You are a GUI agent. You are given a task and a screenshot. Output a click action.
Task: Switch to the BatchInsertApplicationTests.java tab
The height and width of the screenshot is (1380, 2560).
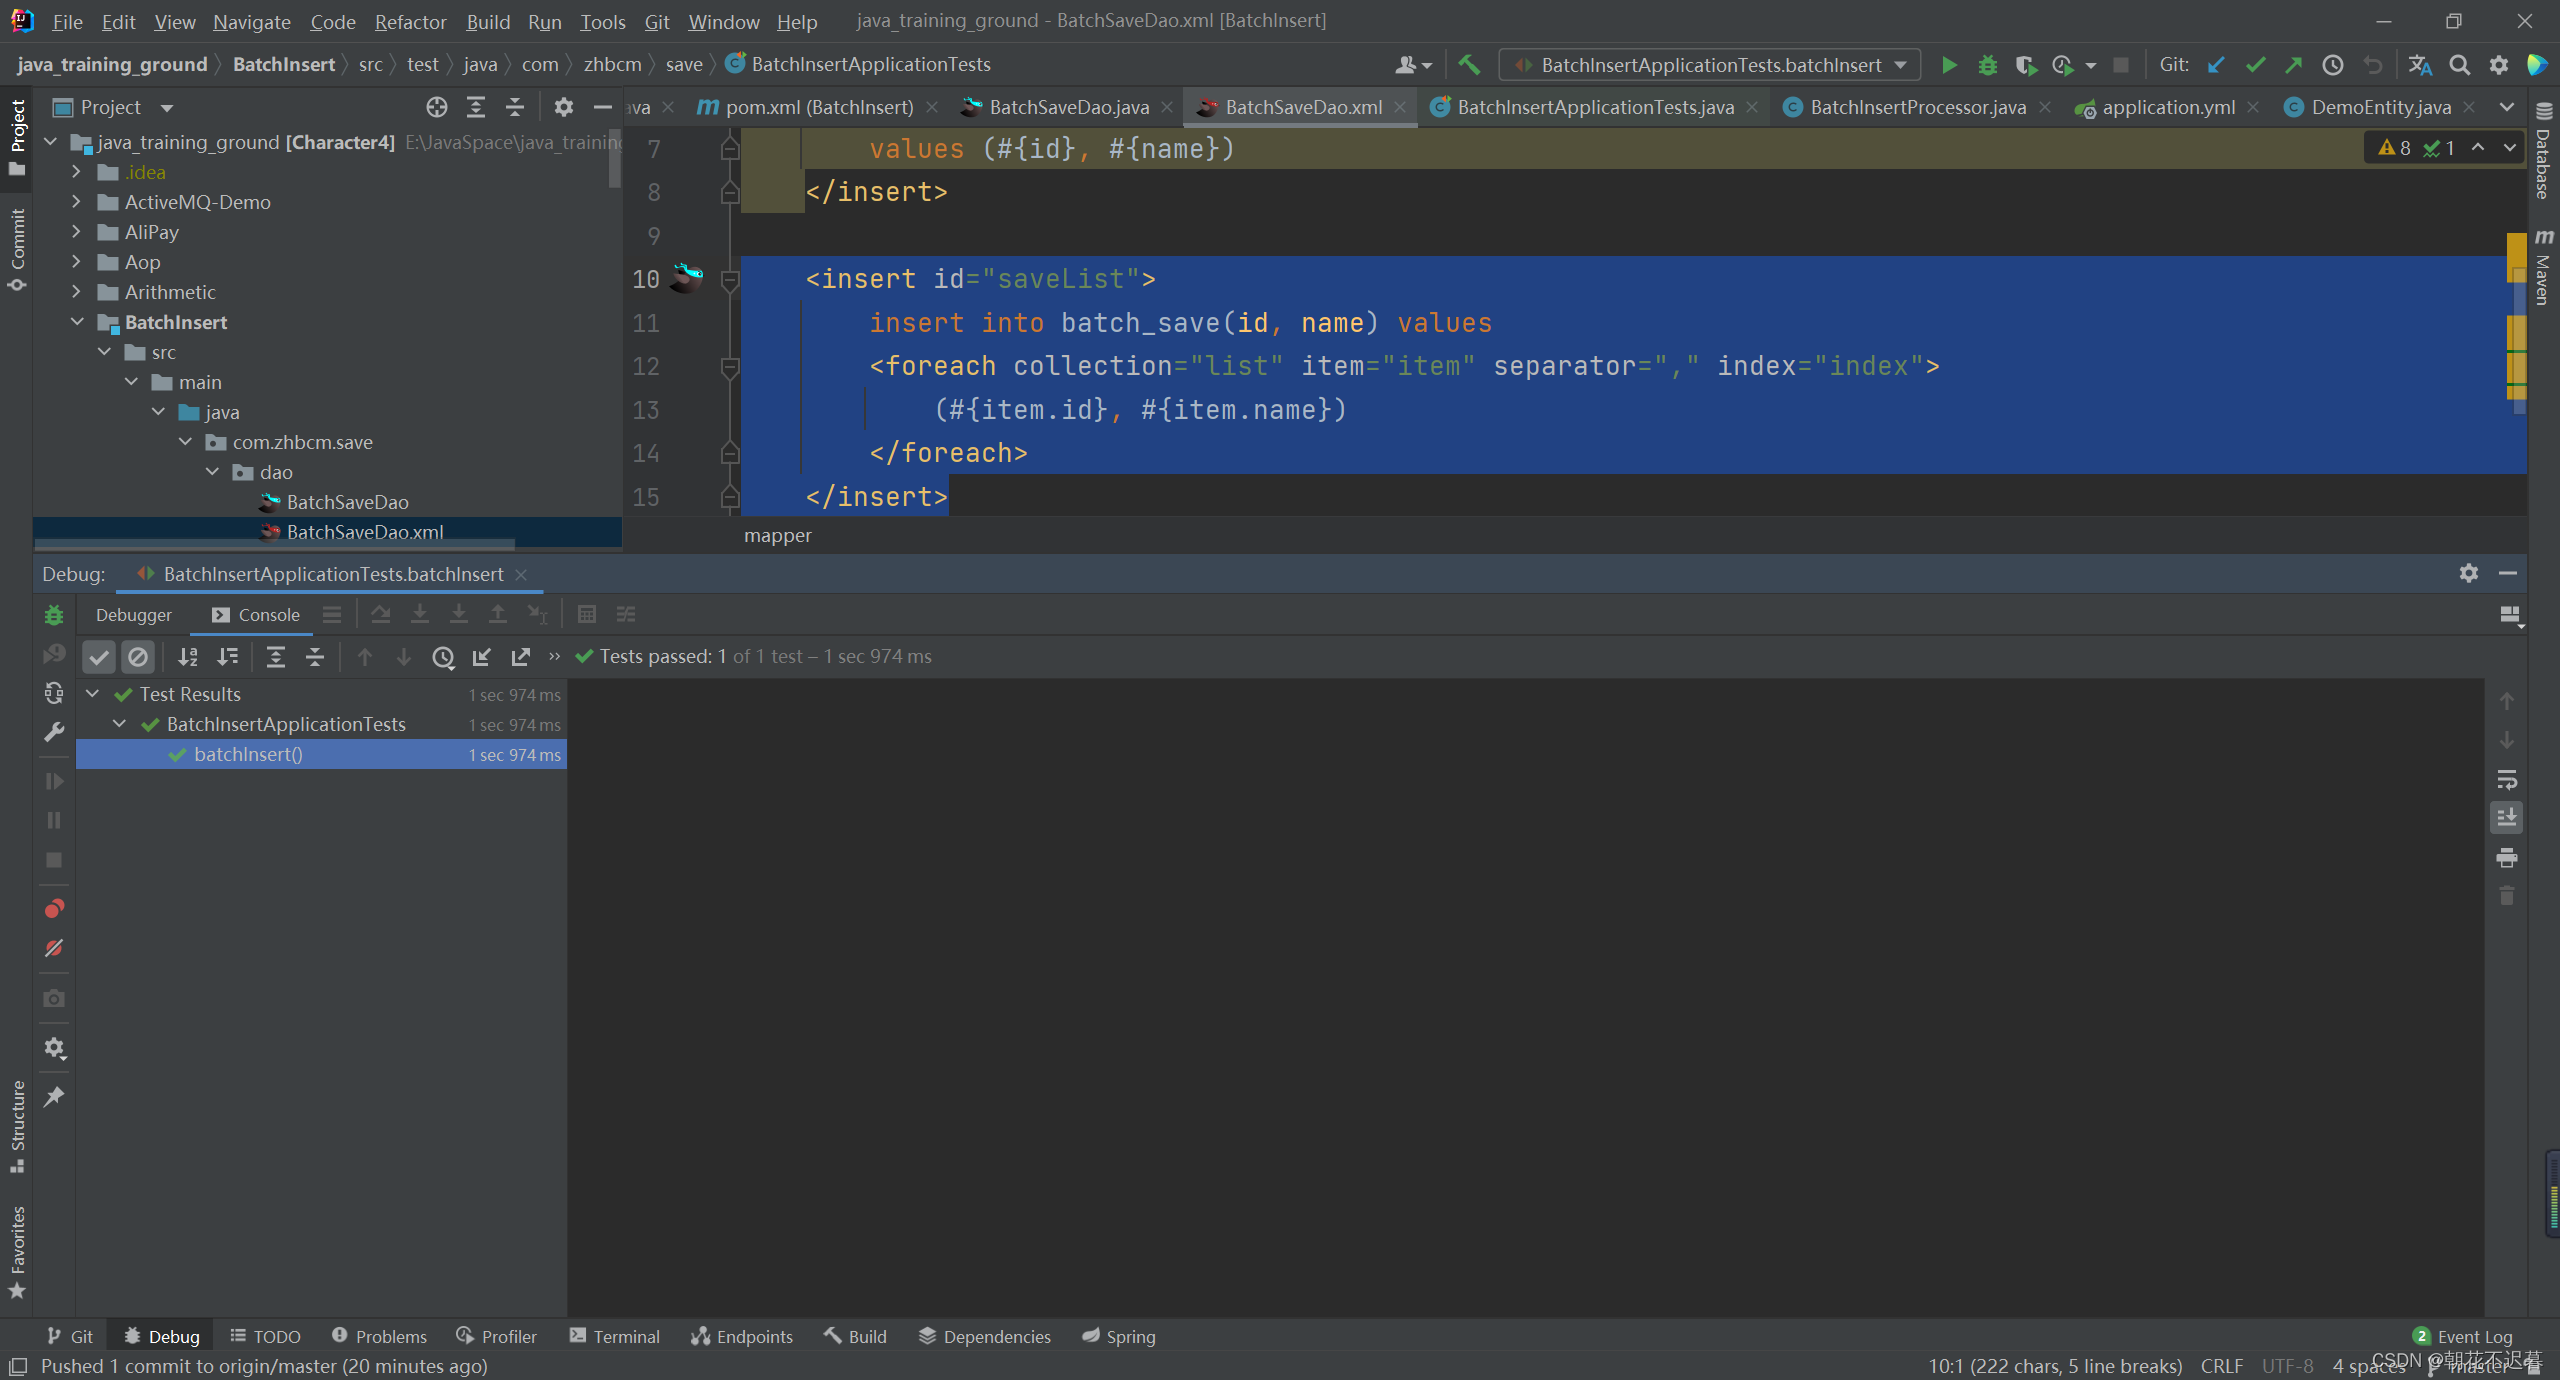pos(1595,107)
